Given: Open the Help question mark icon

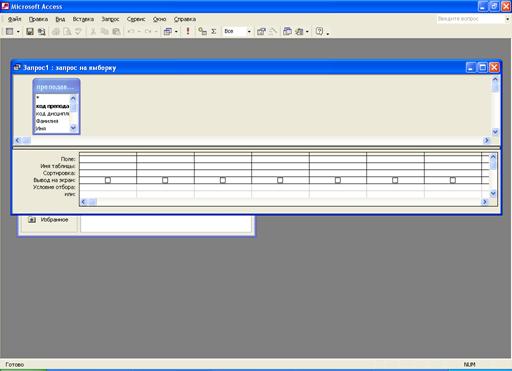Looking at the screenshot, I should click(319, 31).
